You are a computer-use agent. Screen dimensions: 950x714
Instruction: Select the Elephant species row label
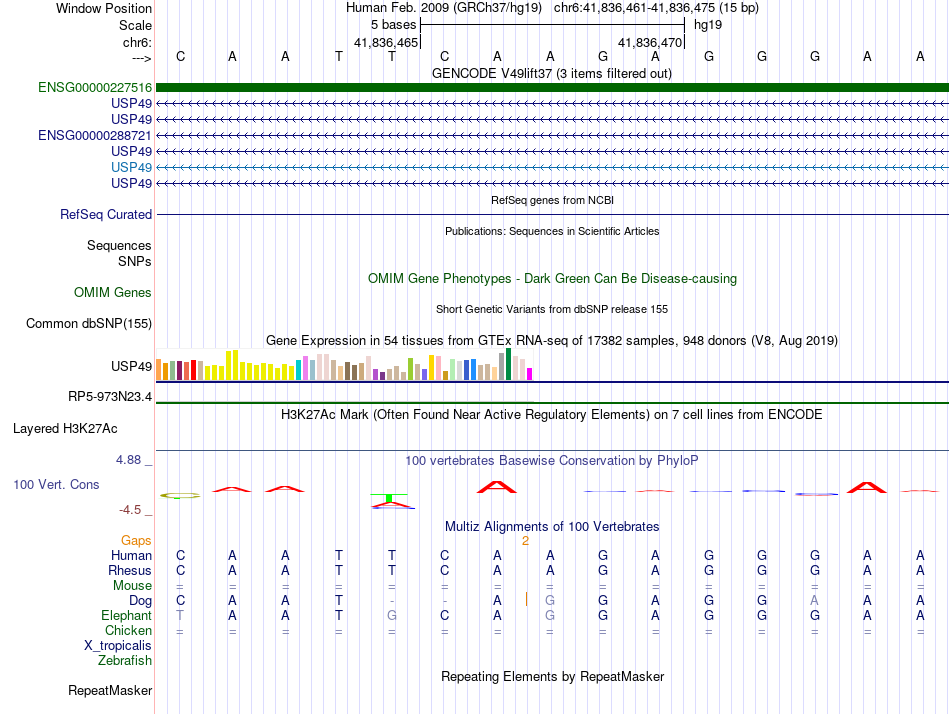tap(126, 615)
